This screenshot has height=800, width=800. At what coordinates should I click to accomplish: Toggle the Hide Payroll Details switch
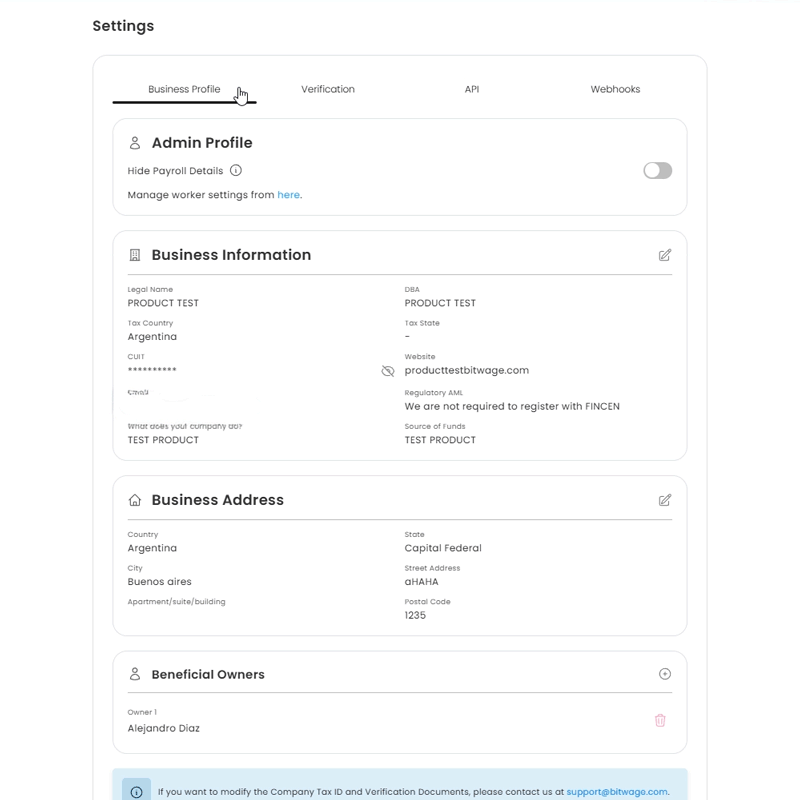pos(657,171)
